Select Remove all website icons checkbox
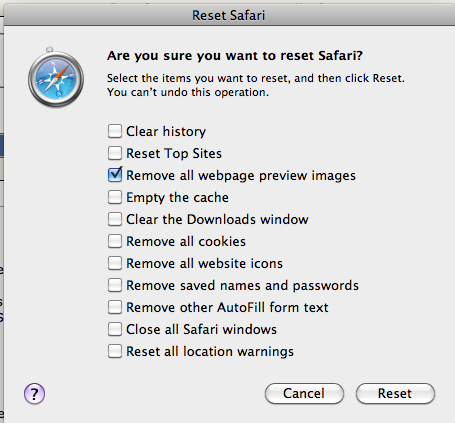This screenshot has height=423, width=455. [115, 263]
